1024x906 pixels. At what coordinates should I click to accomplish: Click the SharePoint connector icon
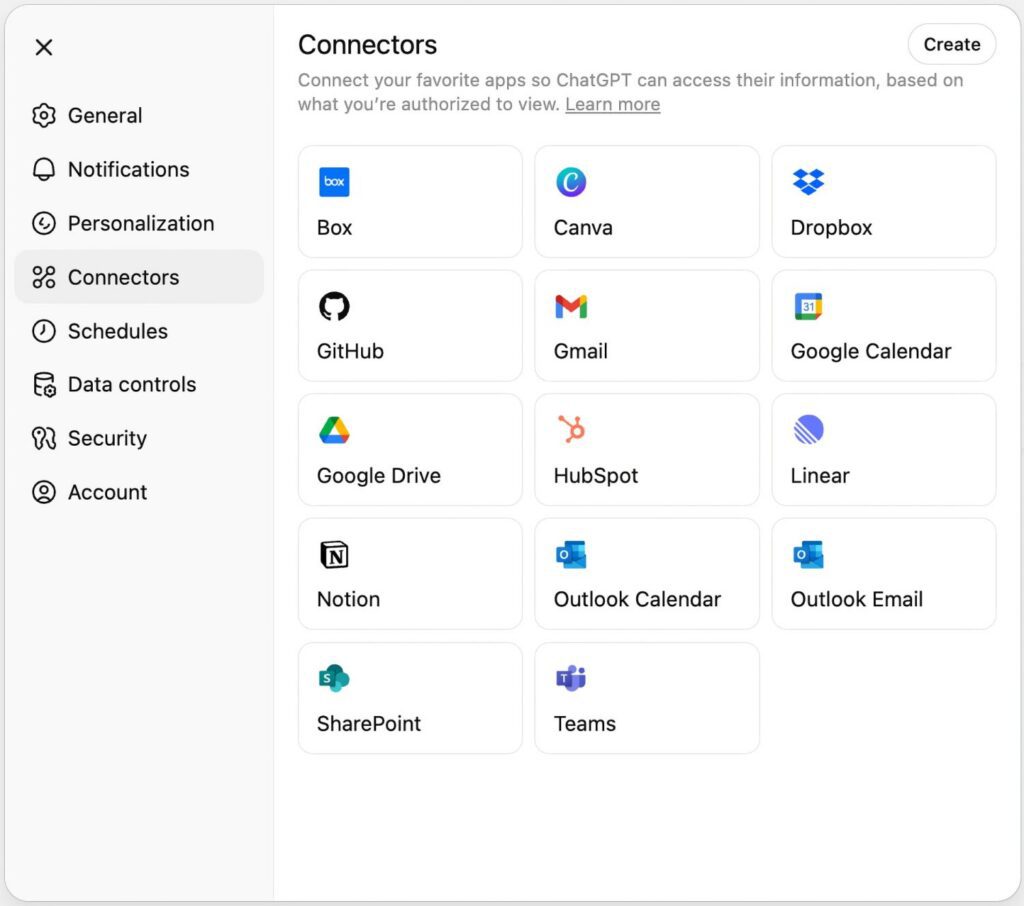[x=334, y=678]
